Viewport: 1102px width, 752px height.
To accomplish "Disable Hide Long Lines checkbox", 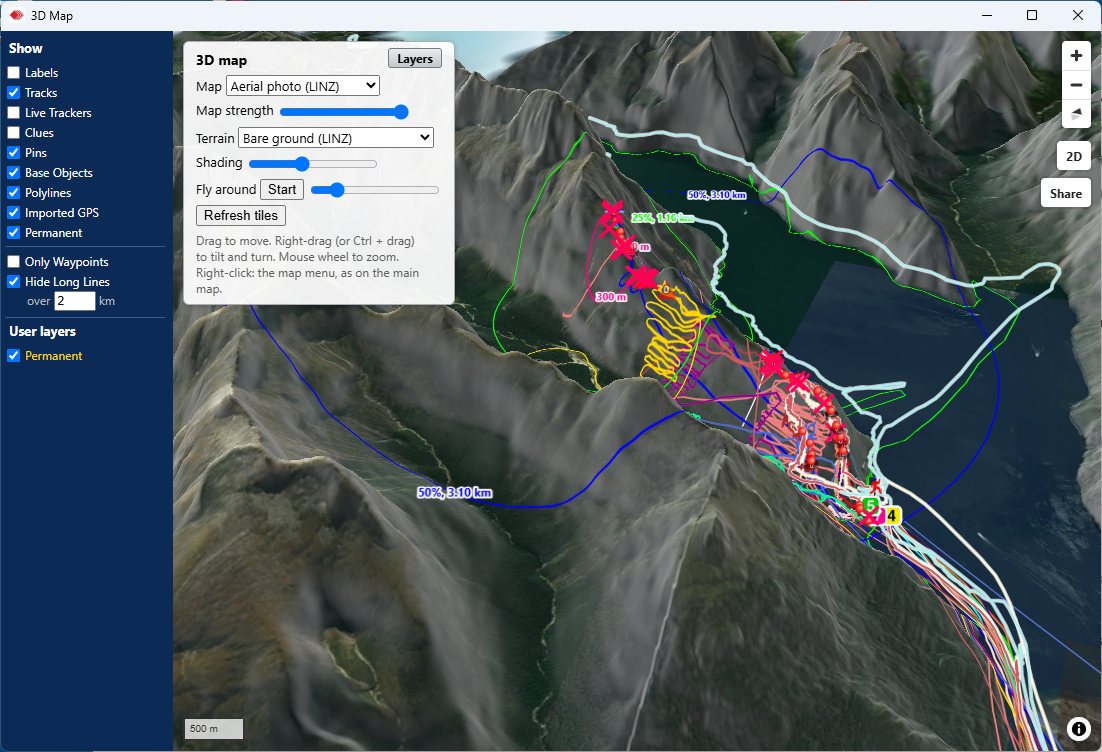I will [x=13, y=282].
